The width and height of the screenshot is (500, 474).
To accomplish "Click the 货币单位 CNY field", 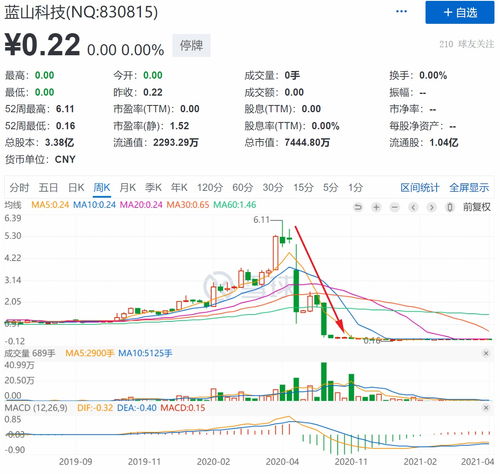I will pos(40,160).
